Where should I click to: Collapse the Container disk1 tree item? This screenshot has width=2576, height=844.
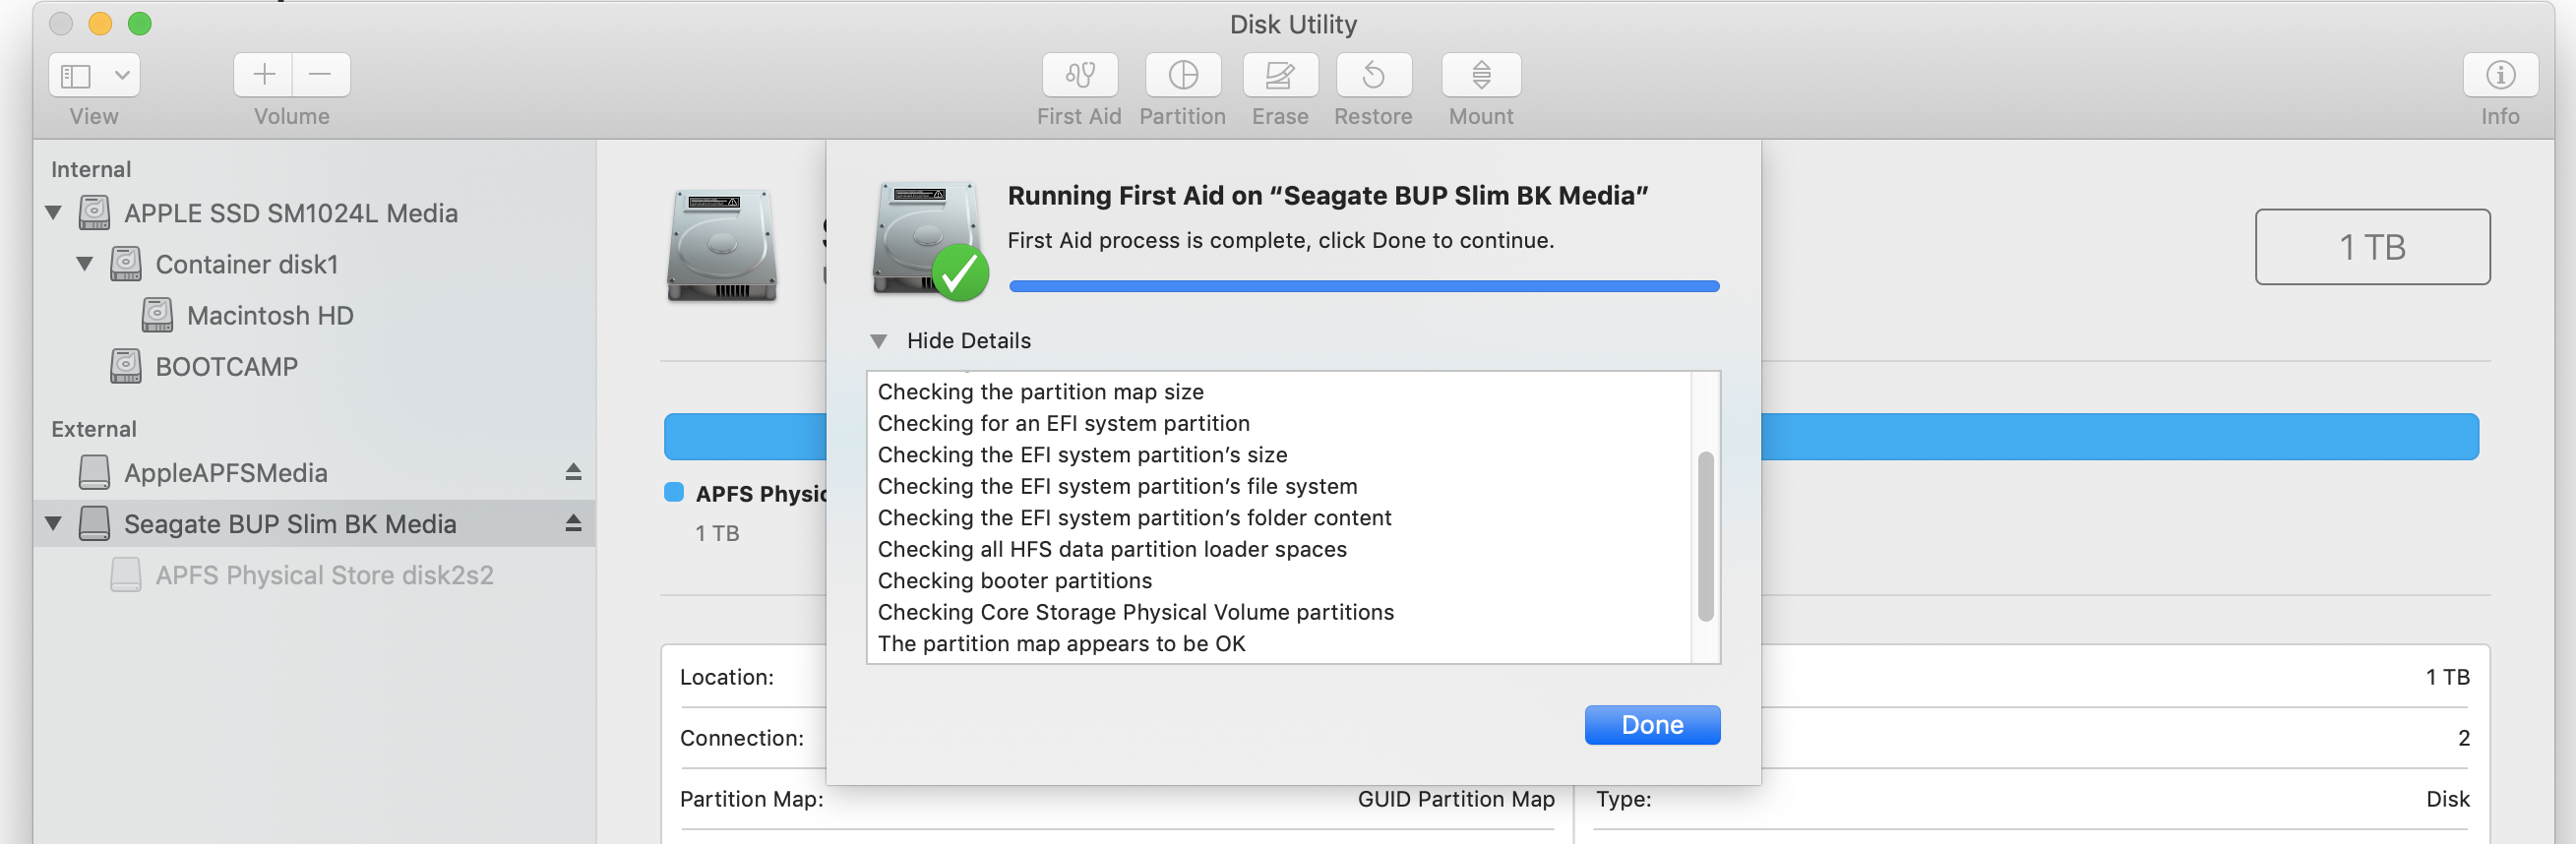[85, 264]
